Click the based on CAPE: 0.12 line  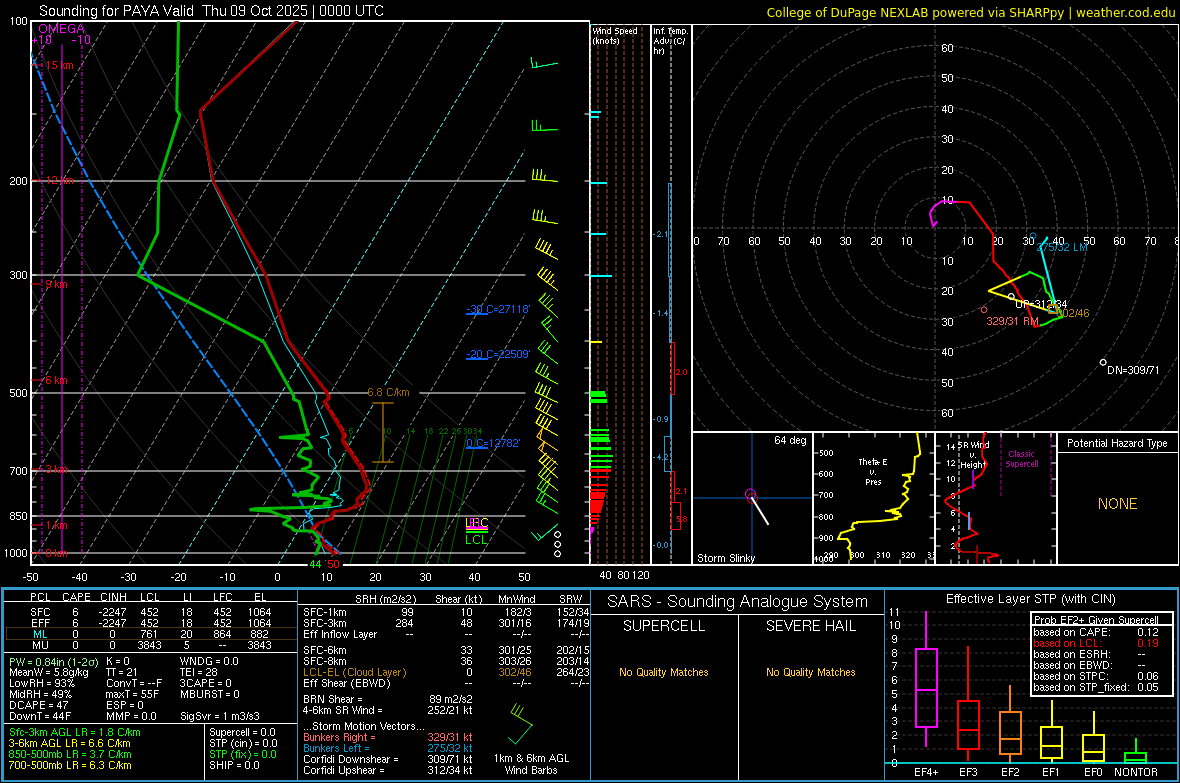tap(1096, 632)
